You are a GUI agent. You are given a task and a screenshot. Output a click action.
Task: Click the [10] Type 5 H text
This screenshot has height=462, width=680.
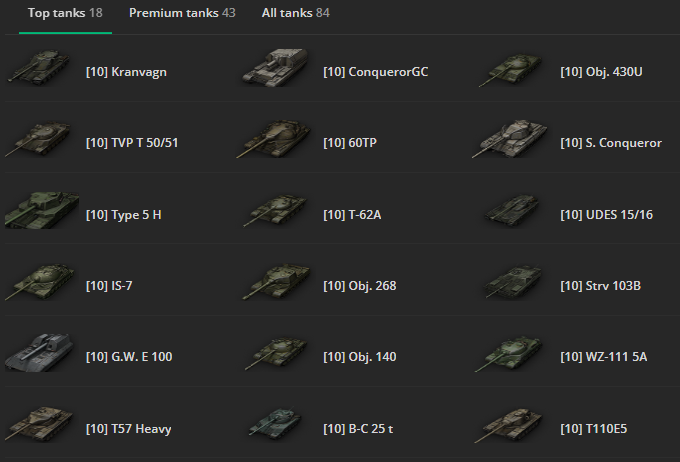(124, 215)
